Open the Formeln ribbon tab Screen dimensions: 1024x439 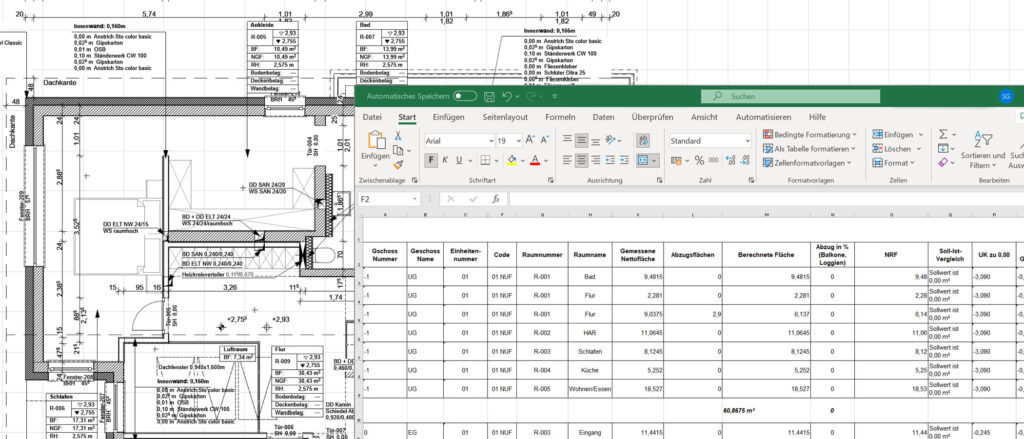tap(560, 117)
